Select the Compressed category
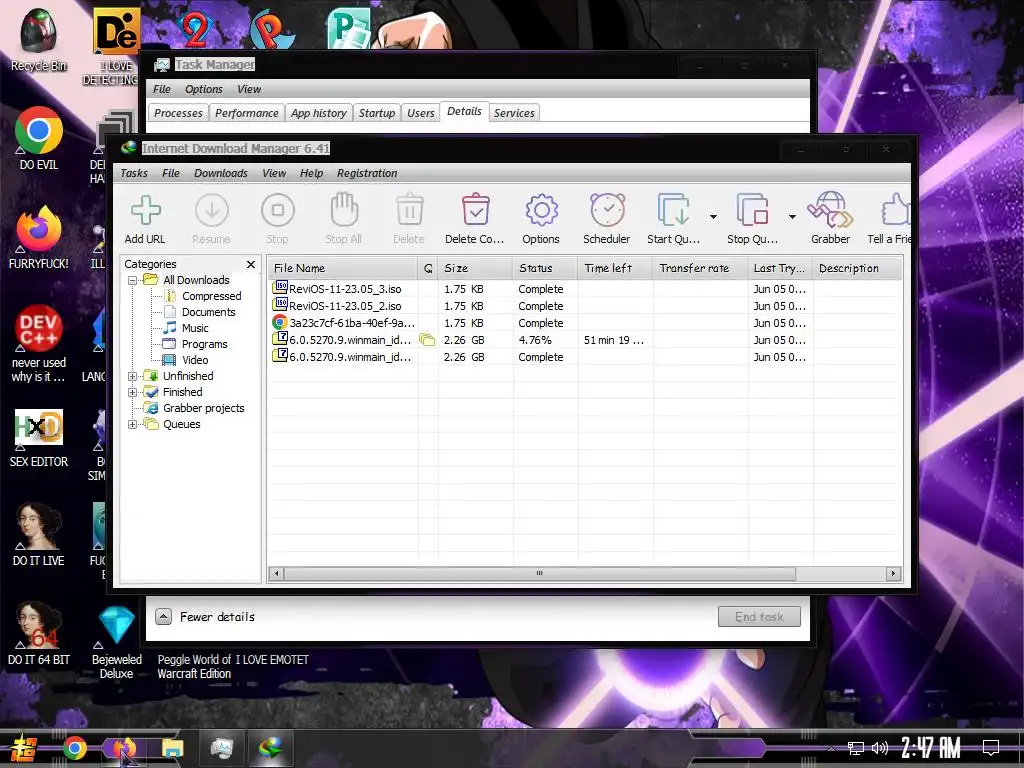This screenshot has height=768, width=1024. pos(211,296)
